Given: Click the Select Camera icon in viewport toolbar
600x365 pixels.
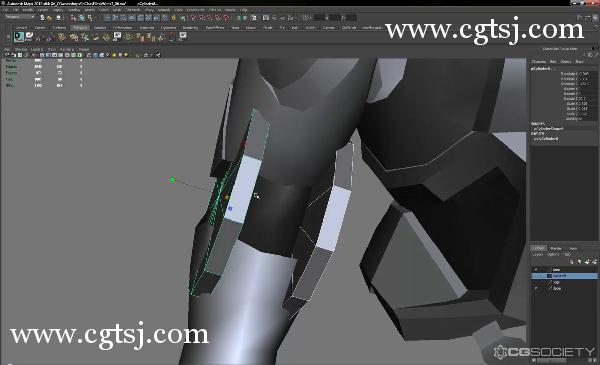Looking at the screenshot, I should pyautogui.click(x=7, y=55).
